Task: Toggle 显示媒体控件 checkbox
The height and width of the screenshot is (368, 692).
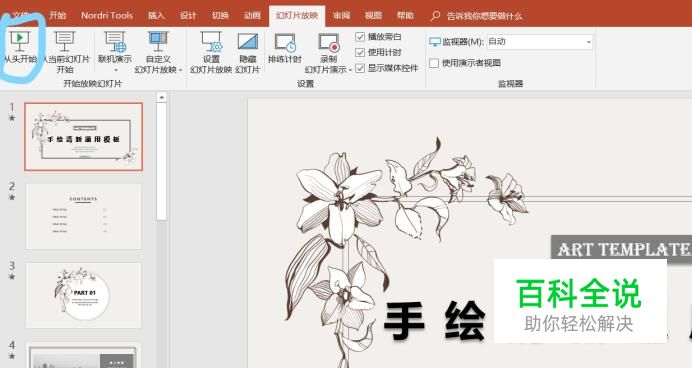Action: tap(360, 68)
